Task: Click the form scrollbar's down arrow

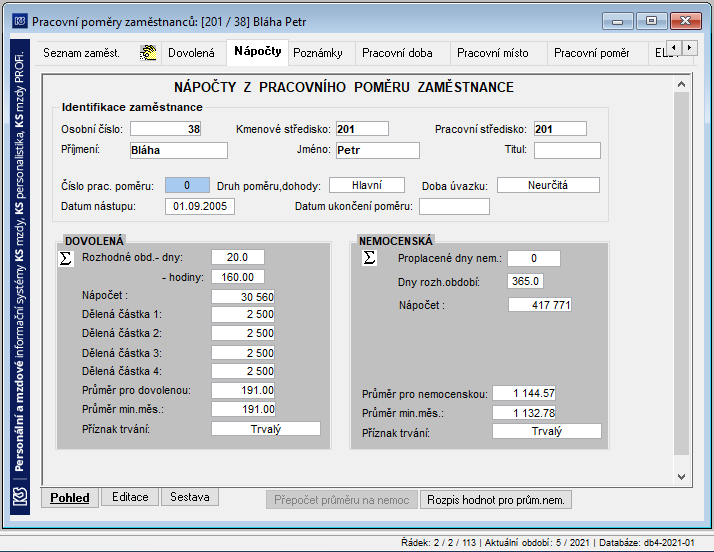Action: 681,476
